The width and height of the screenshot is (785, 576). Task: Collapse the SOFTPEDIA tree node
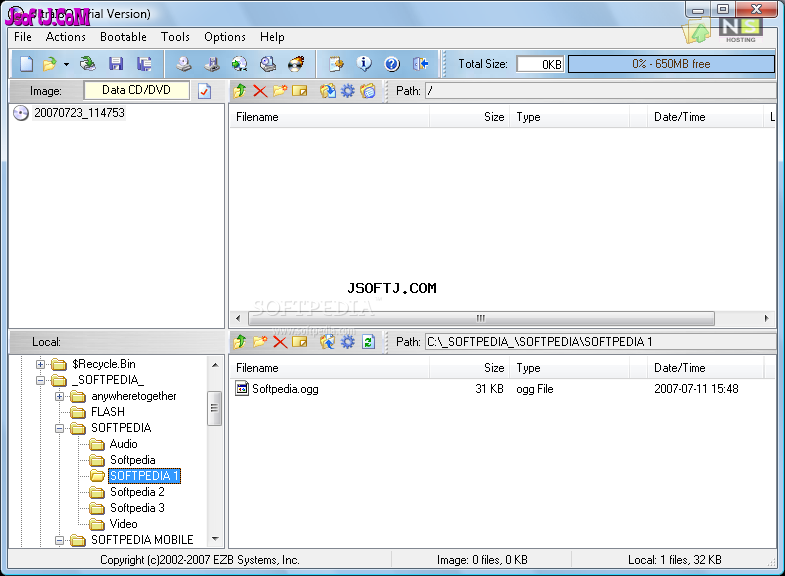[59, 428]
